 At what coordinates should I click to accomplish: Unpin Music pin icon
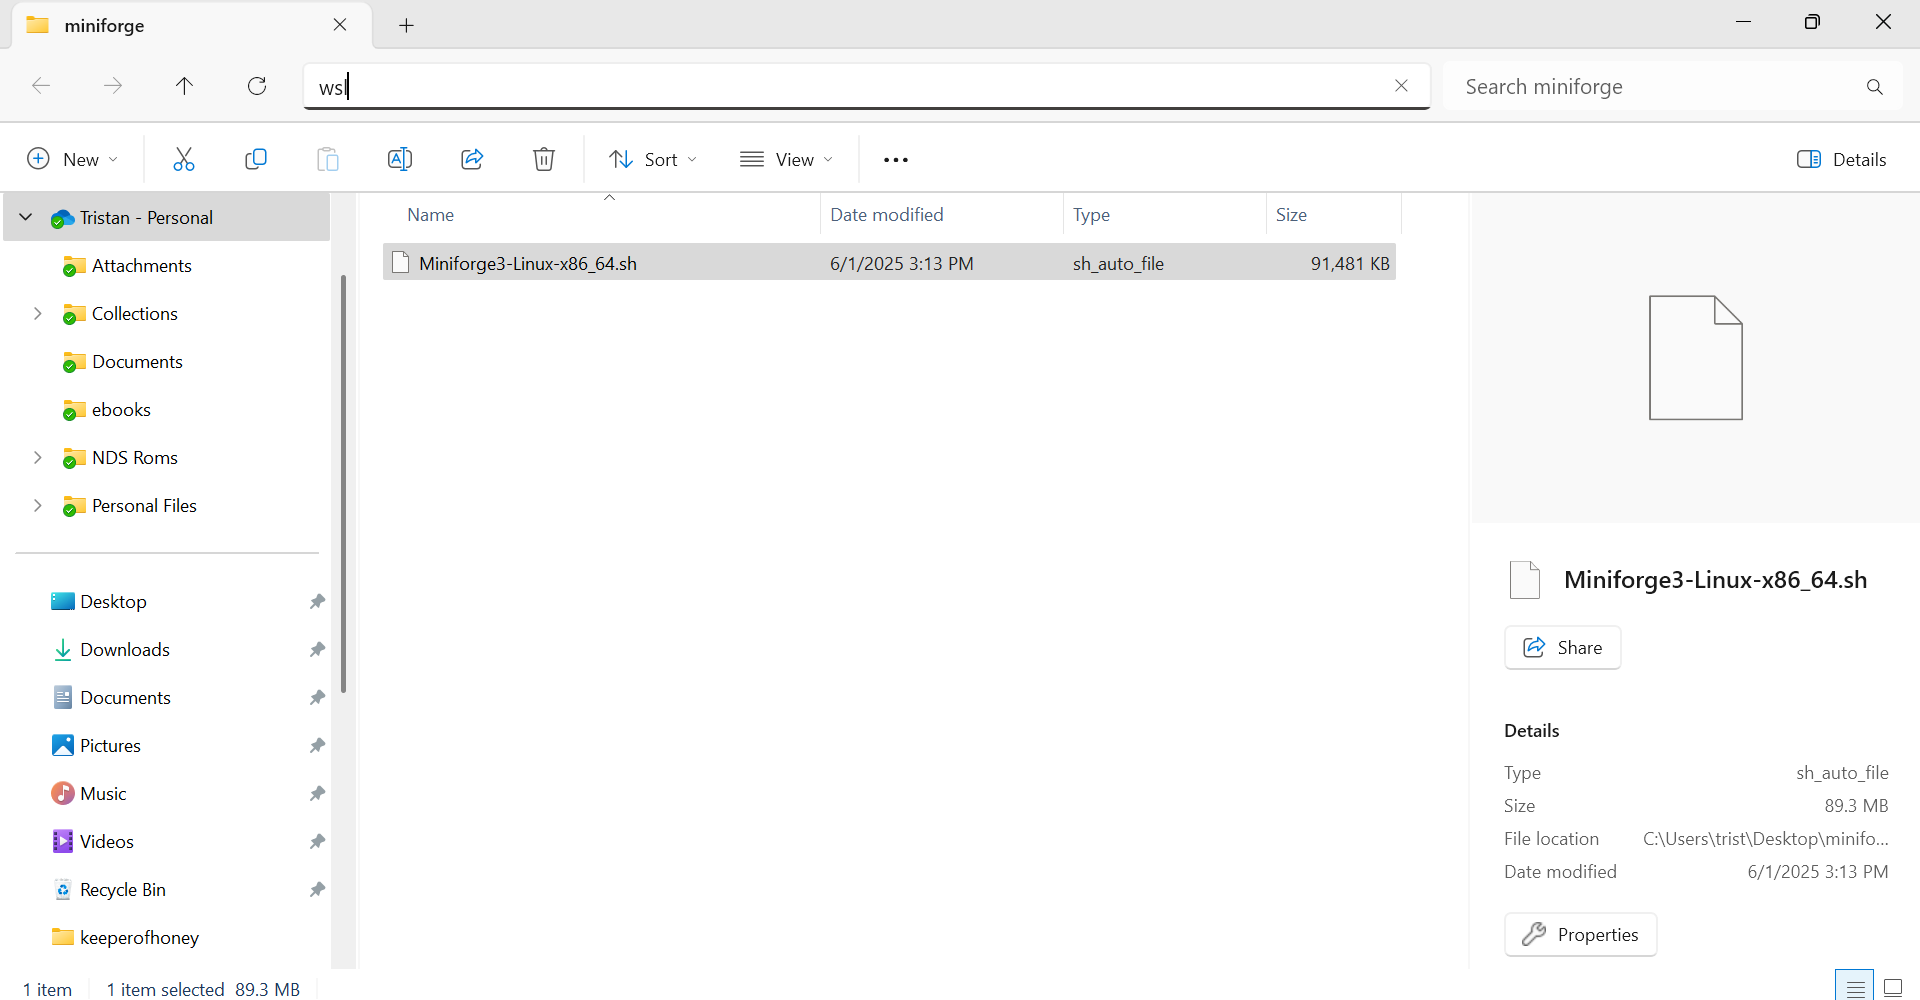tap(317, 794)
